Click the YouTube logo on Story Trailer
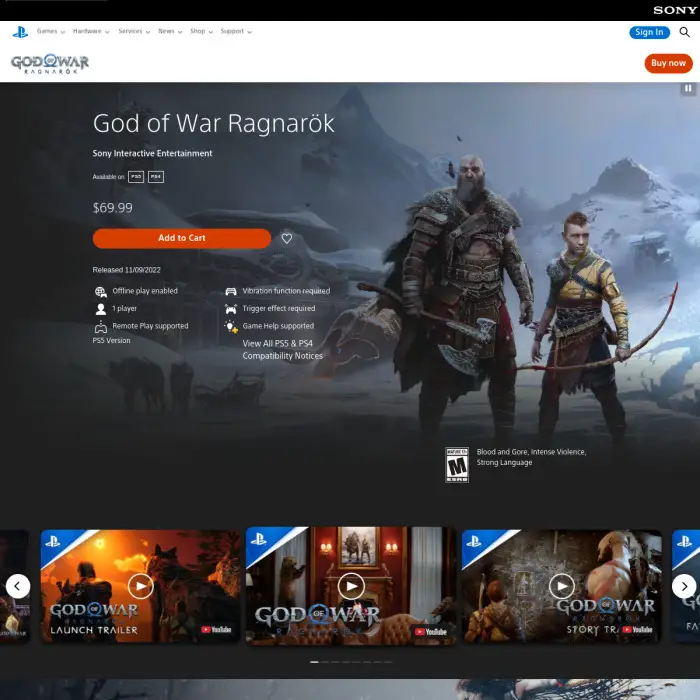Viewport: 700px width, 700px height. point(637,629)
